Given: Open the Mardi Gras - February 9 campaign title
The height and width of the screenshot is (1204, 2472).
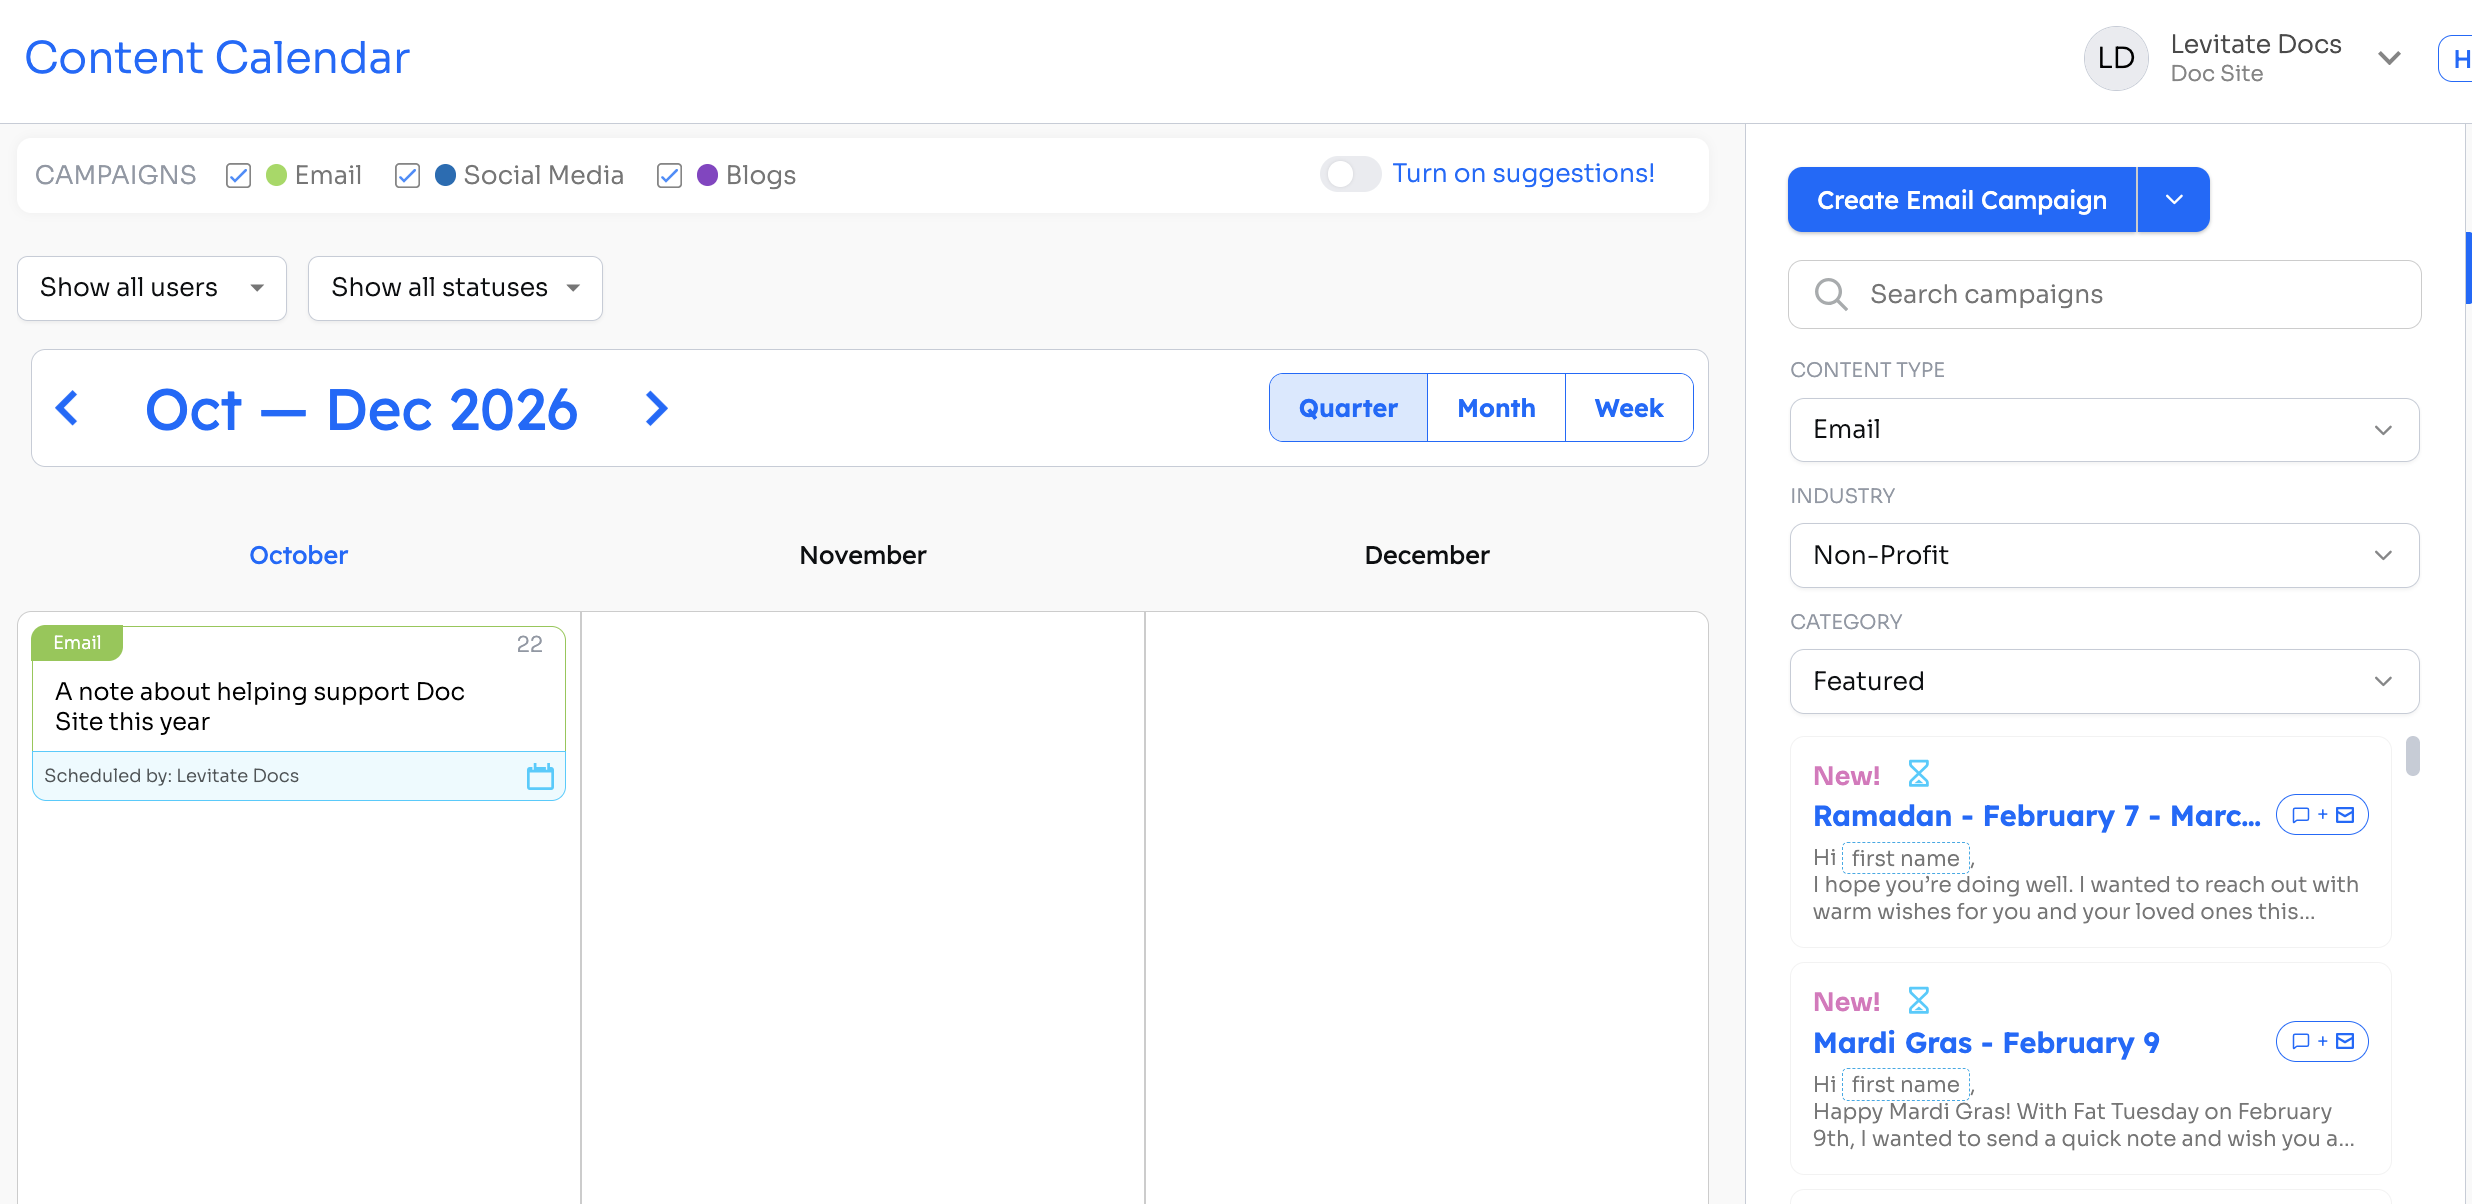Looking at the screenshot, I should tap(1986, 1042).
